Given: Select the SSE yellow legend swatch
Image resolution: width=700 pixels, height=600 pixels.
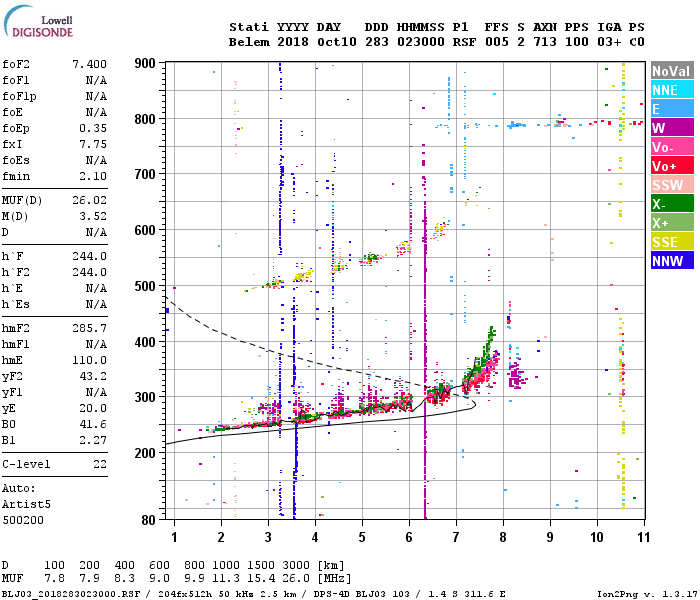Looking at the screenshot, I should tap(672, 242).
